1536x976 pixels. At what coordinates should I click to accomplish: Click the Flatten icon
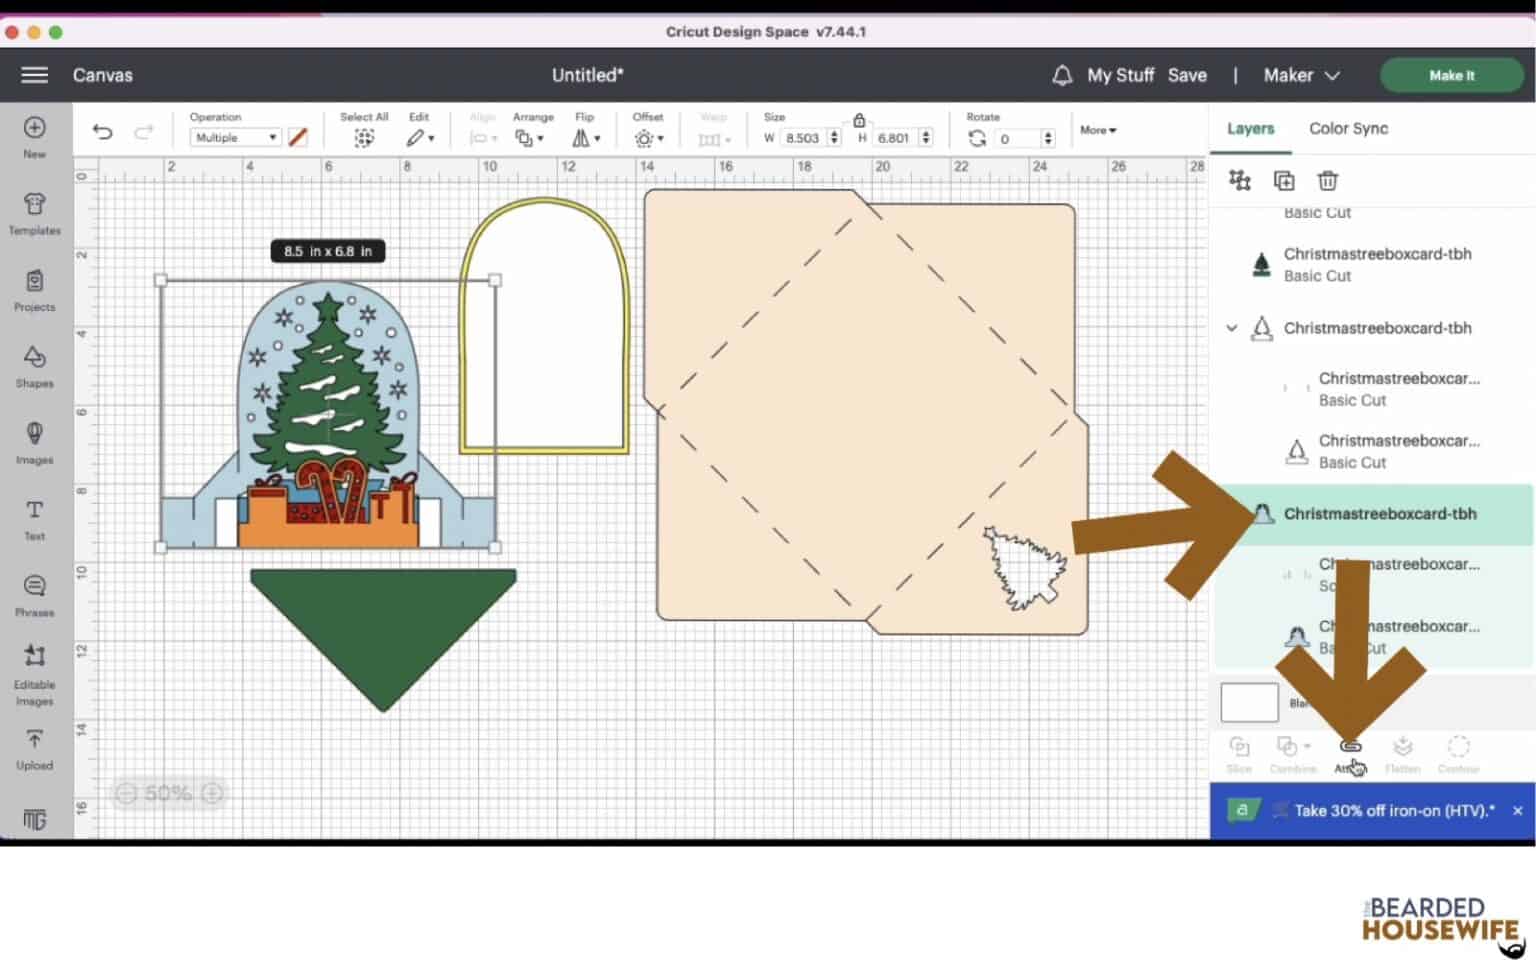point(1403,746)
